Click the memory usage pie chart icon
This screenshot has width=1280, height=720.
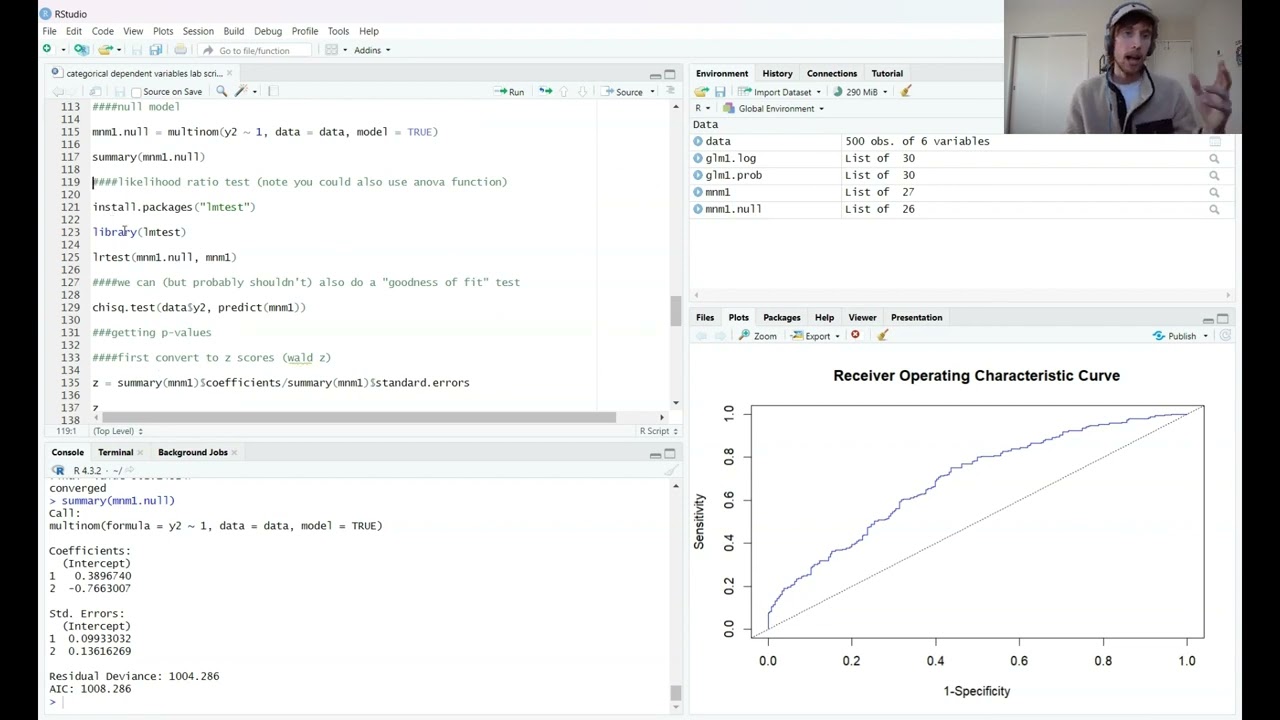coord(838,91)
